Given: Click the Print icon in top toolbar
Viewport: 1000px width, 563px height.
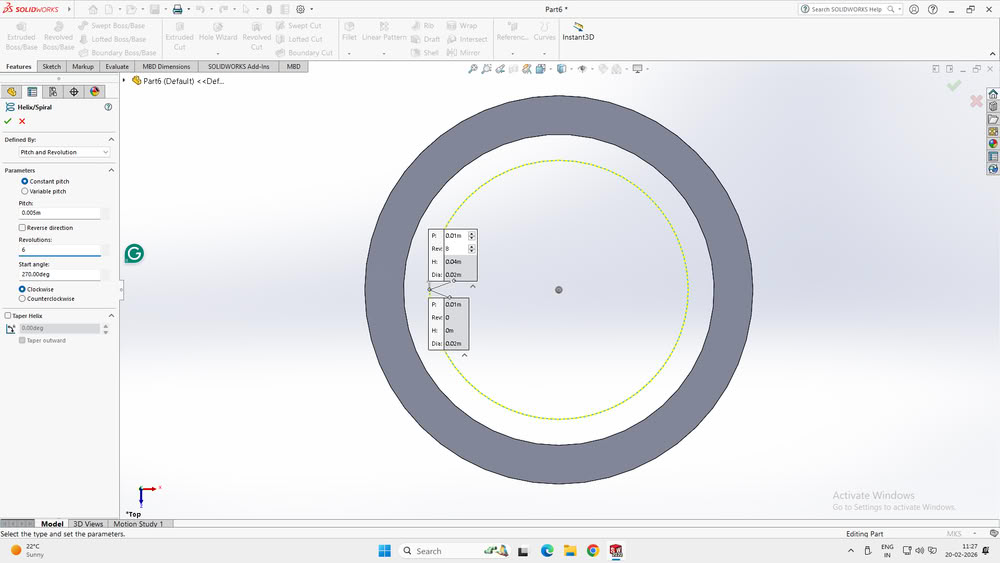Looking at the screenshot, I should pos(177,9).
